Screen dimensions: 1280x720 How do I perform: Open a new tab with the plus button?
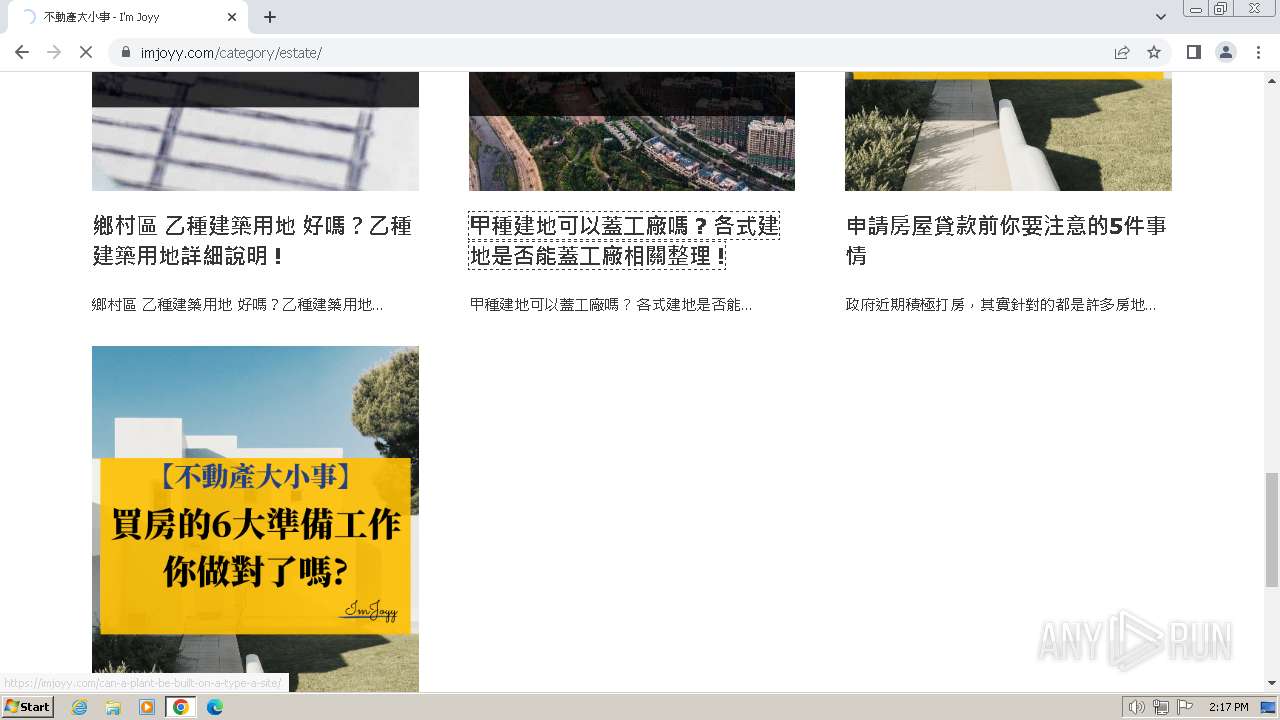270,17
